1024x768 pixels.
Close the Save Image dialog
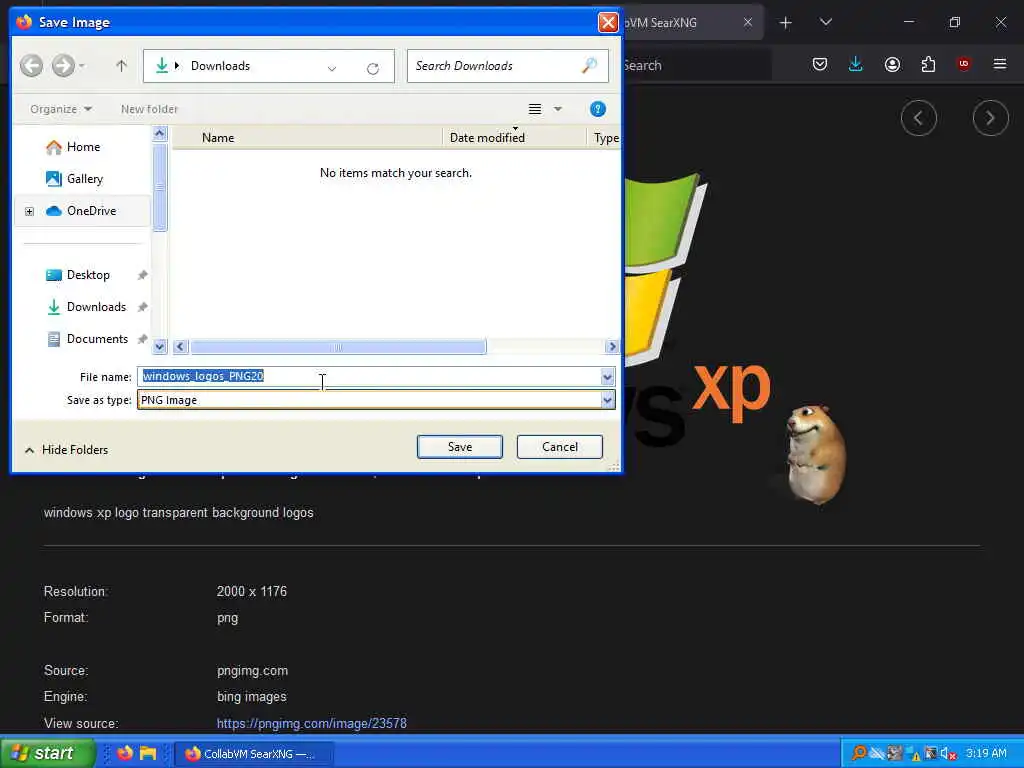coord(608,22)
